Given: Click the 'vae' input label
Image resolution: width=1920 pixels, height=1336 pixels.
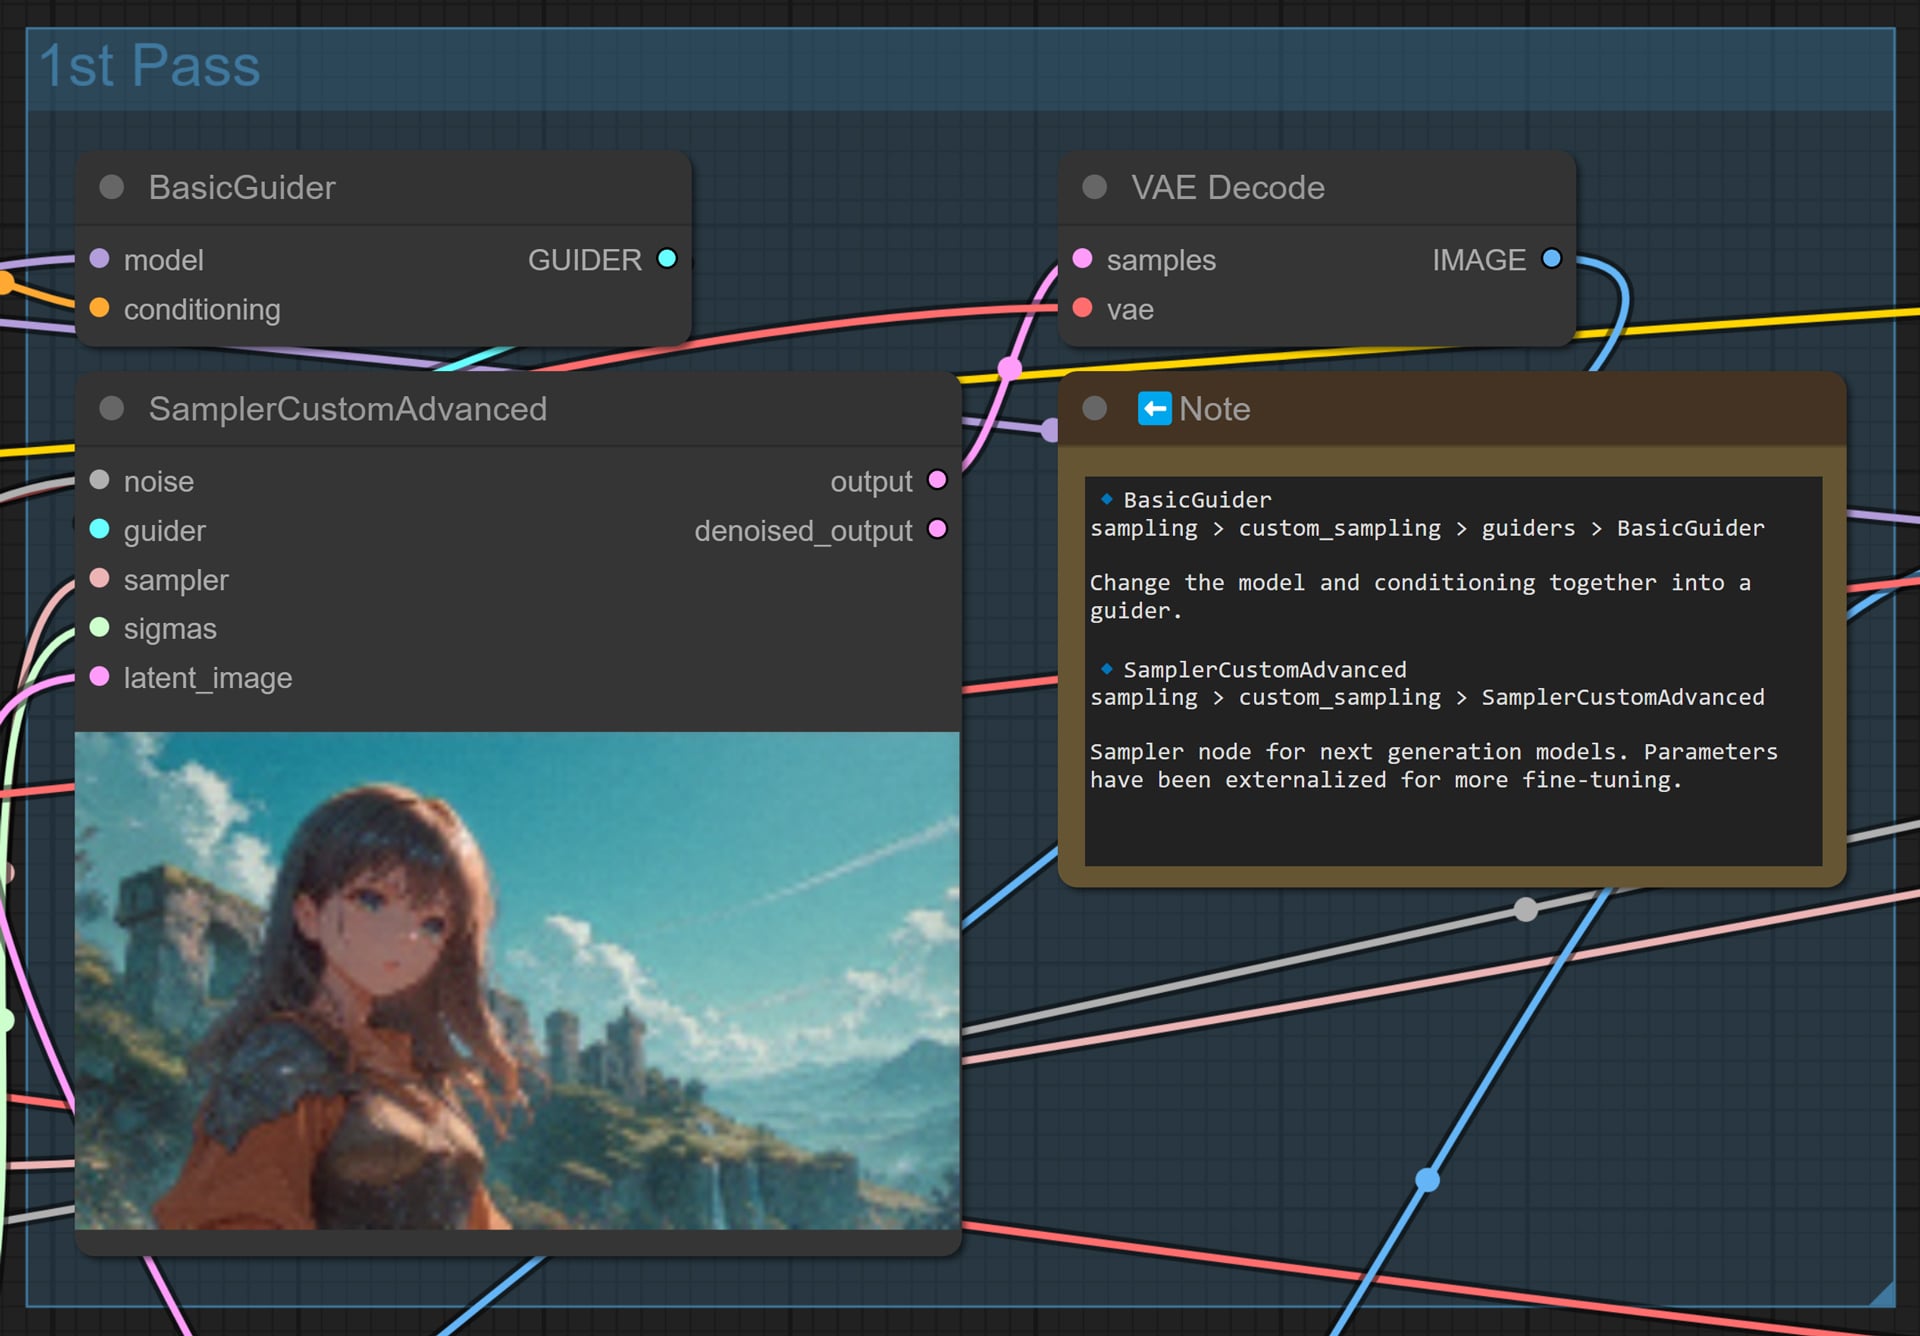Looking at the screenshot, I should [1130, 310].
